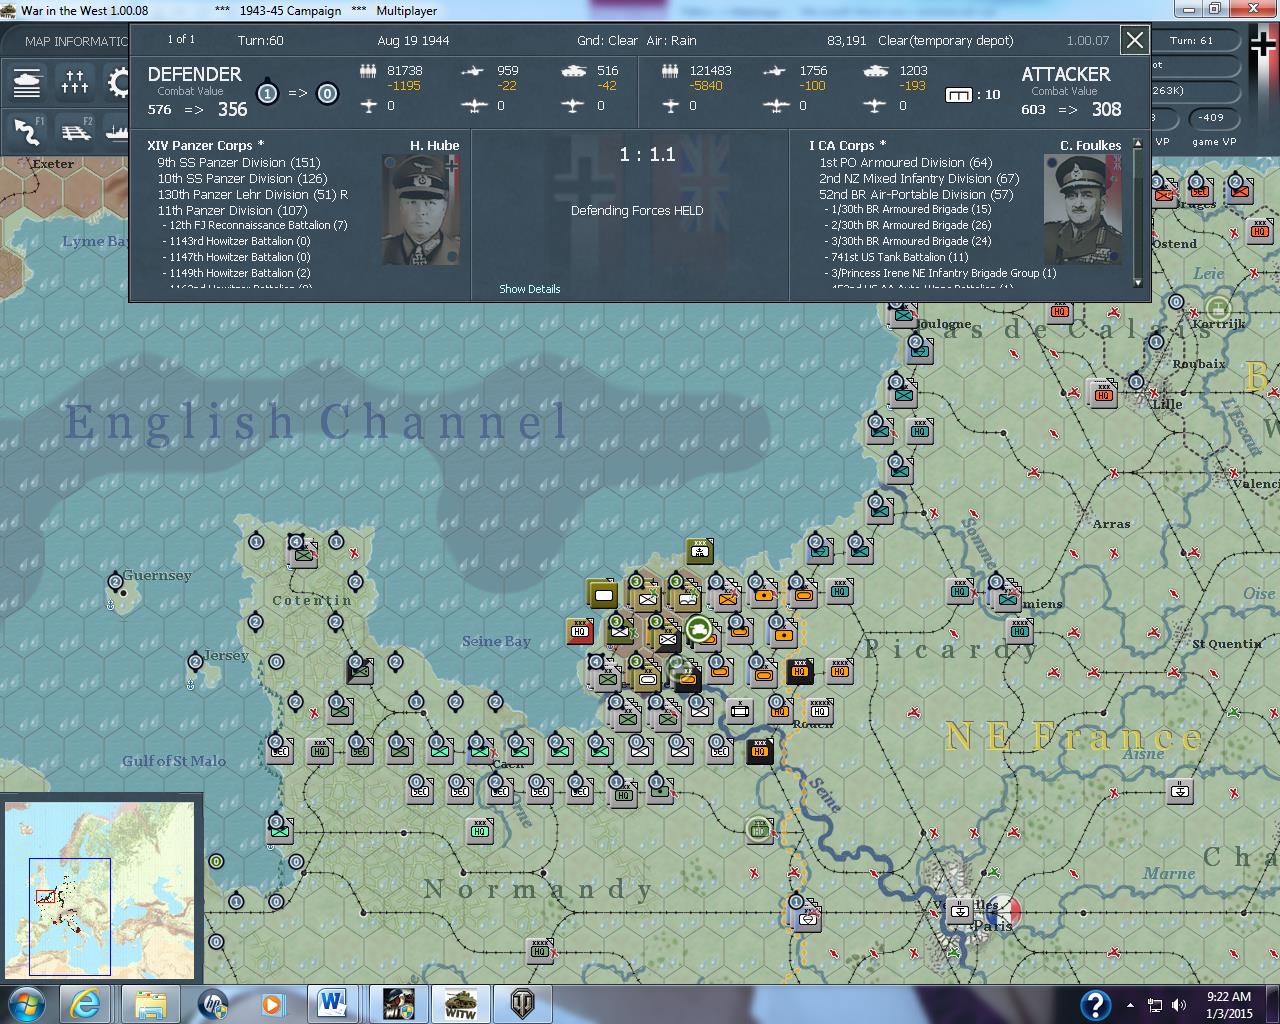Launch Internet Explorer from the taskbar
Screen dimensions: 1280x1024
tap(85, 1004)
